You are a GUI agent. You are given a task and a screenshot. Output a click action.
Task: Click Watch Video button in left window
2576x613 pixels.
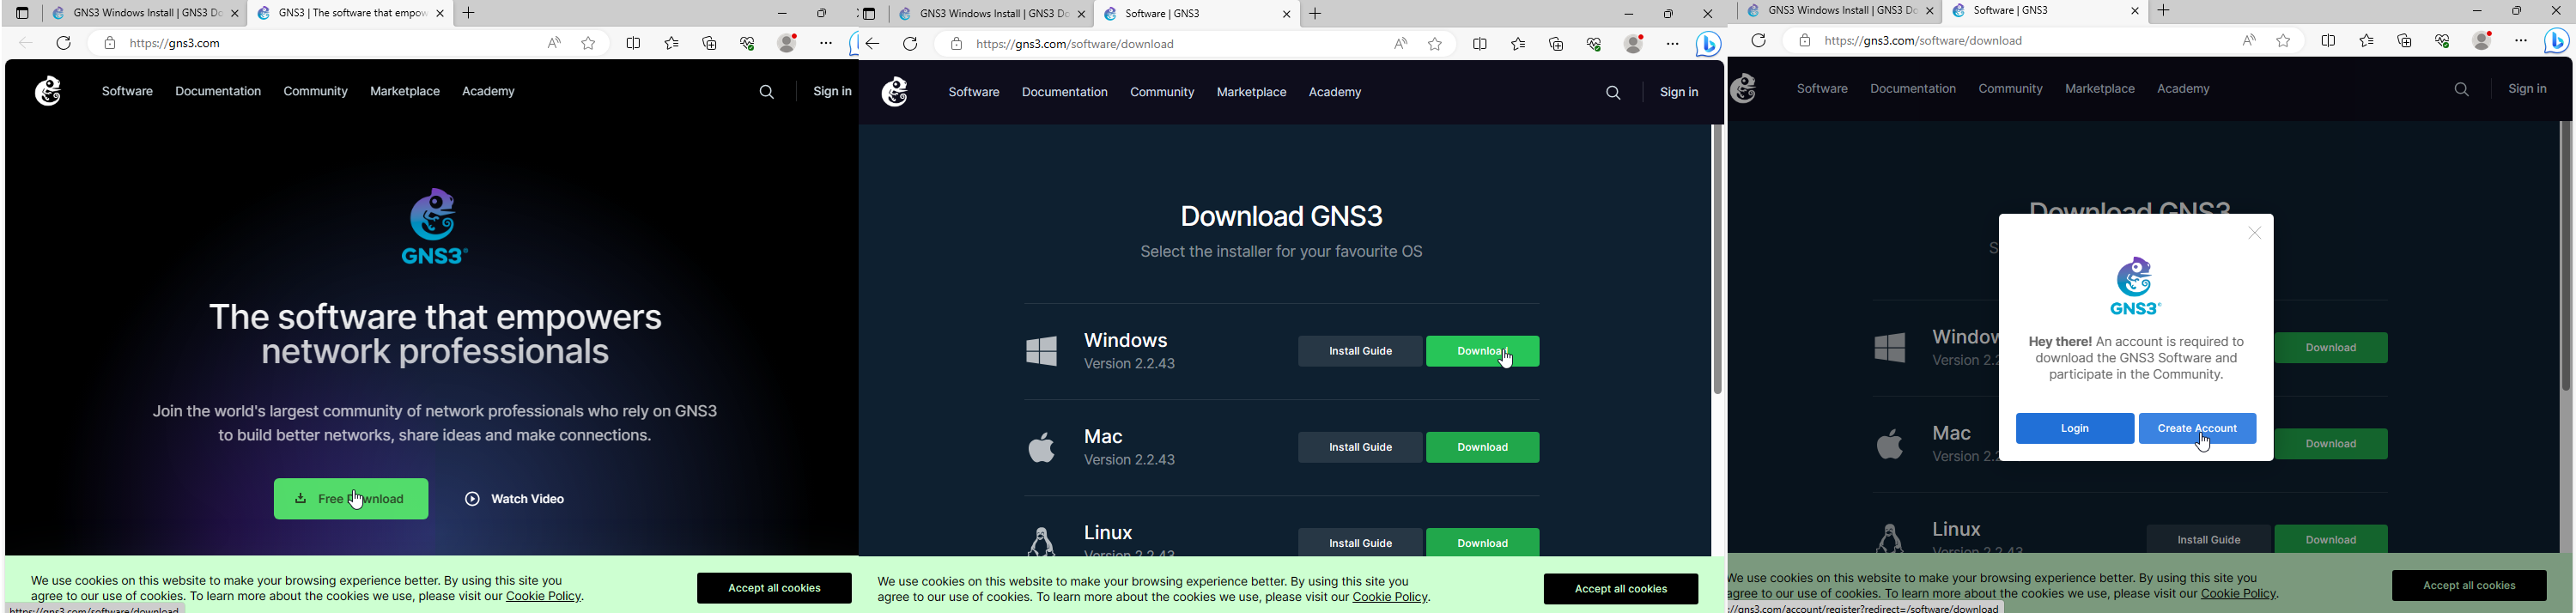tap(515, 499)
